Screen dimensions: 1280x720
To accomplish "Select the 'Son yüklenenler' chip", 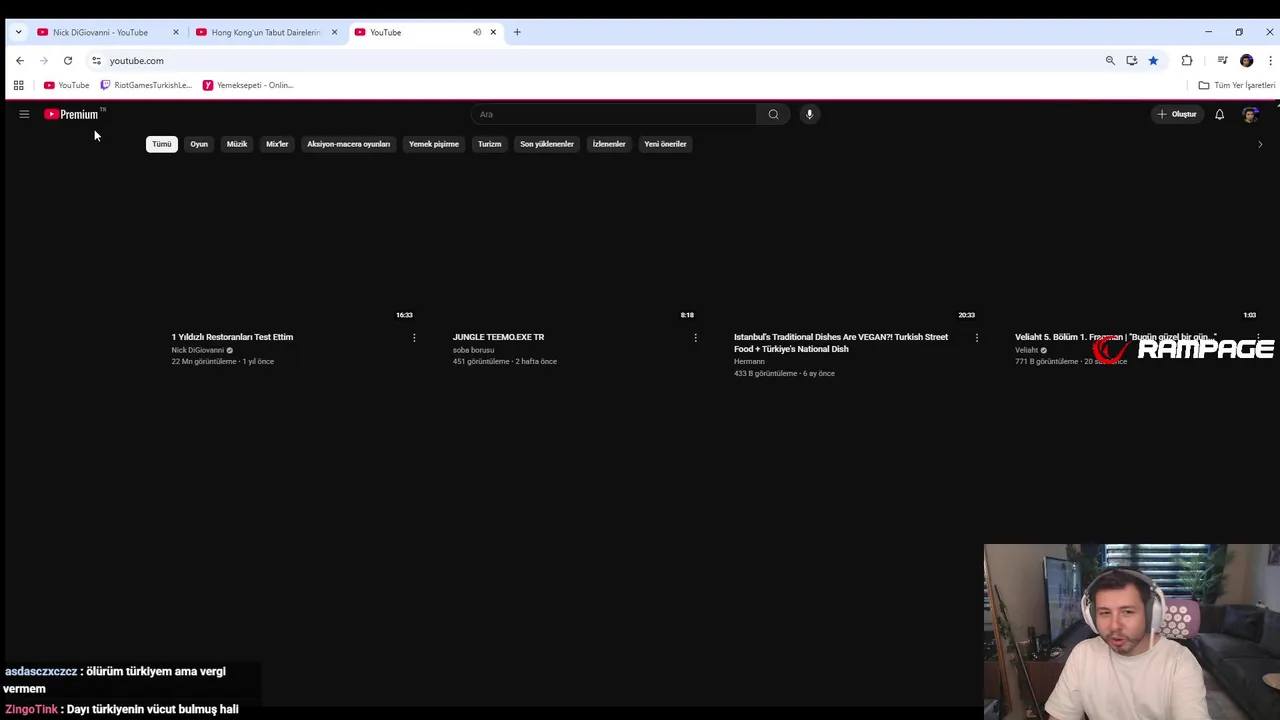I will pyautogui.click(x=547, y=144).
